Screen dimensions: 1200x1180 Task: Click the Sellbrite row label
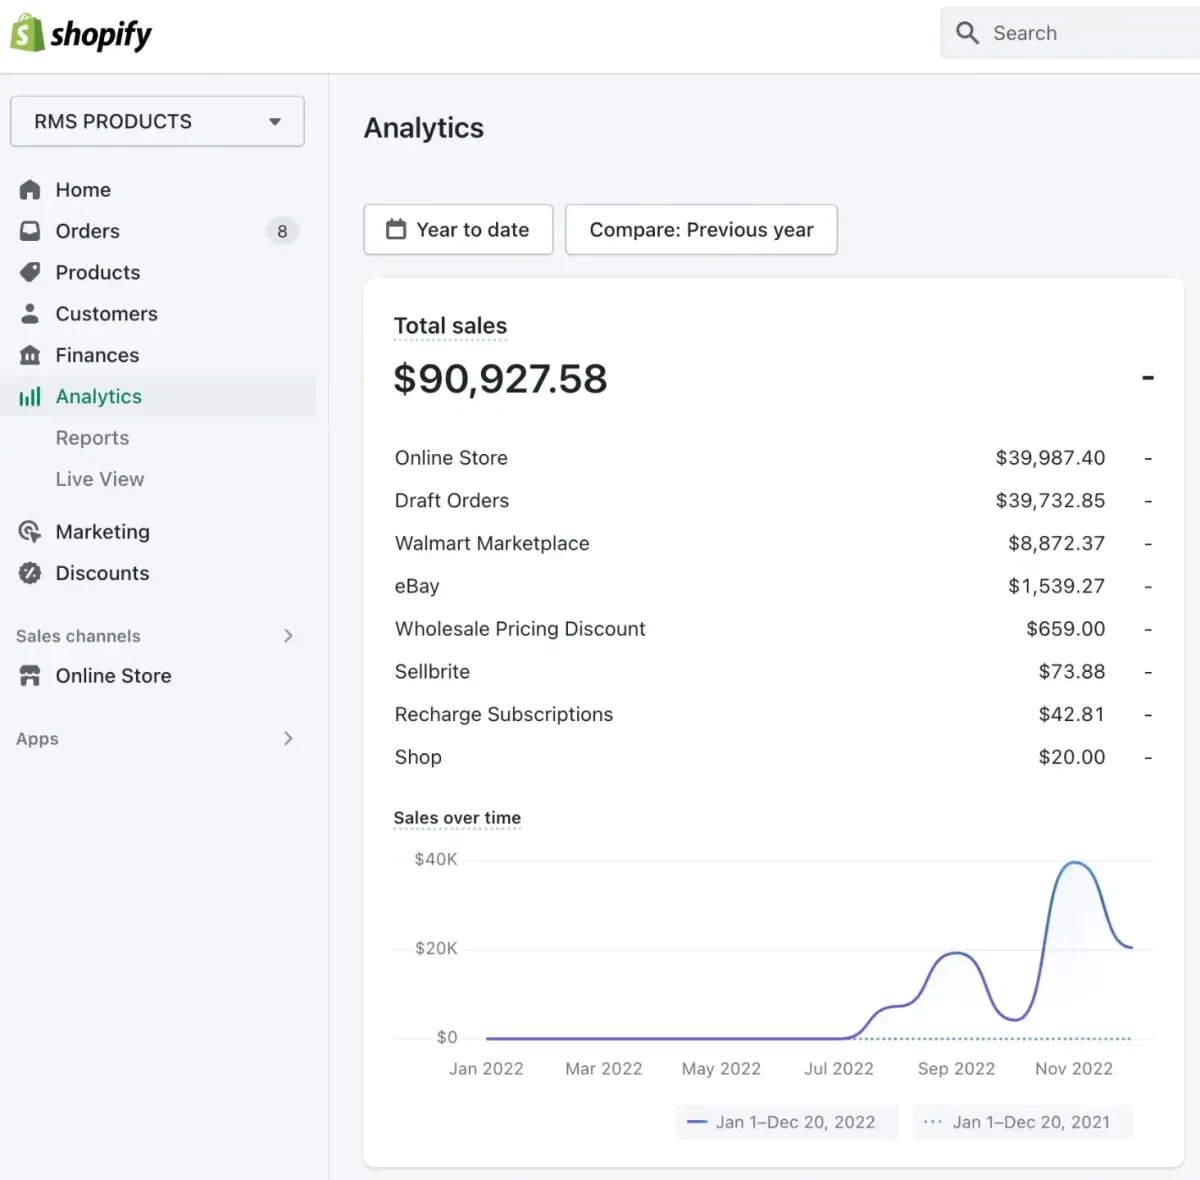[432, 672]
